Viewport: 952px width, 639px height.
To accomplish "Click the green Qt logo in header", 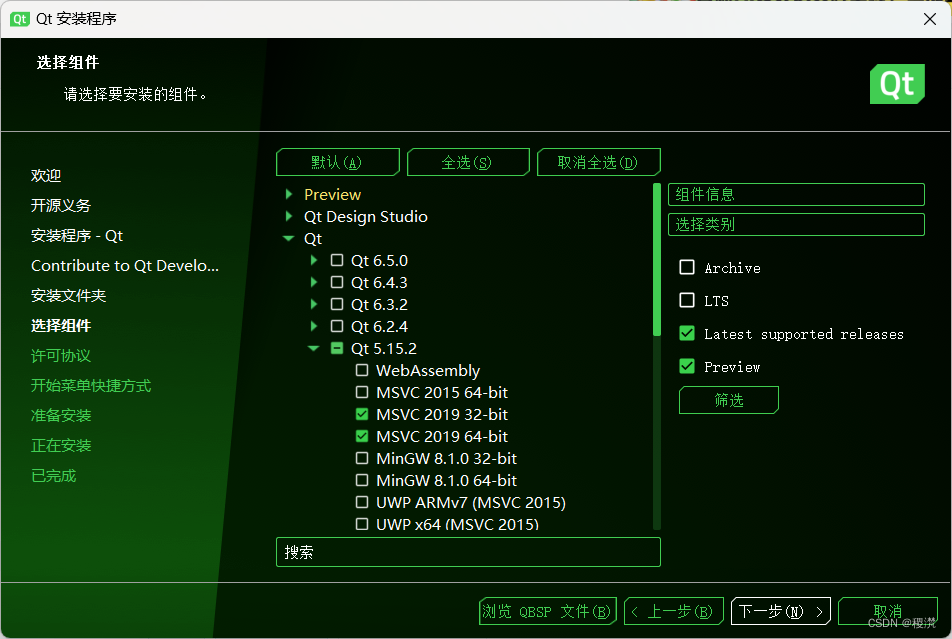I will coord(897,84).
